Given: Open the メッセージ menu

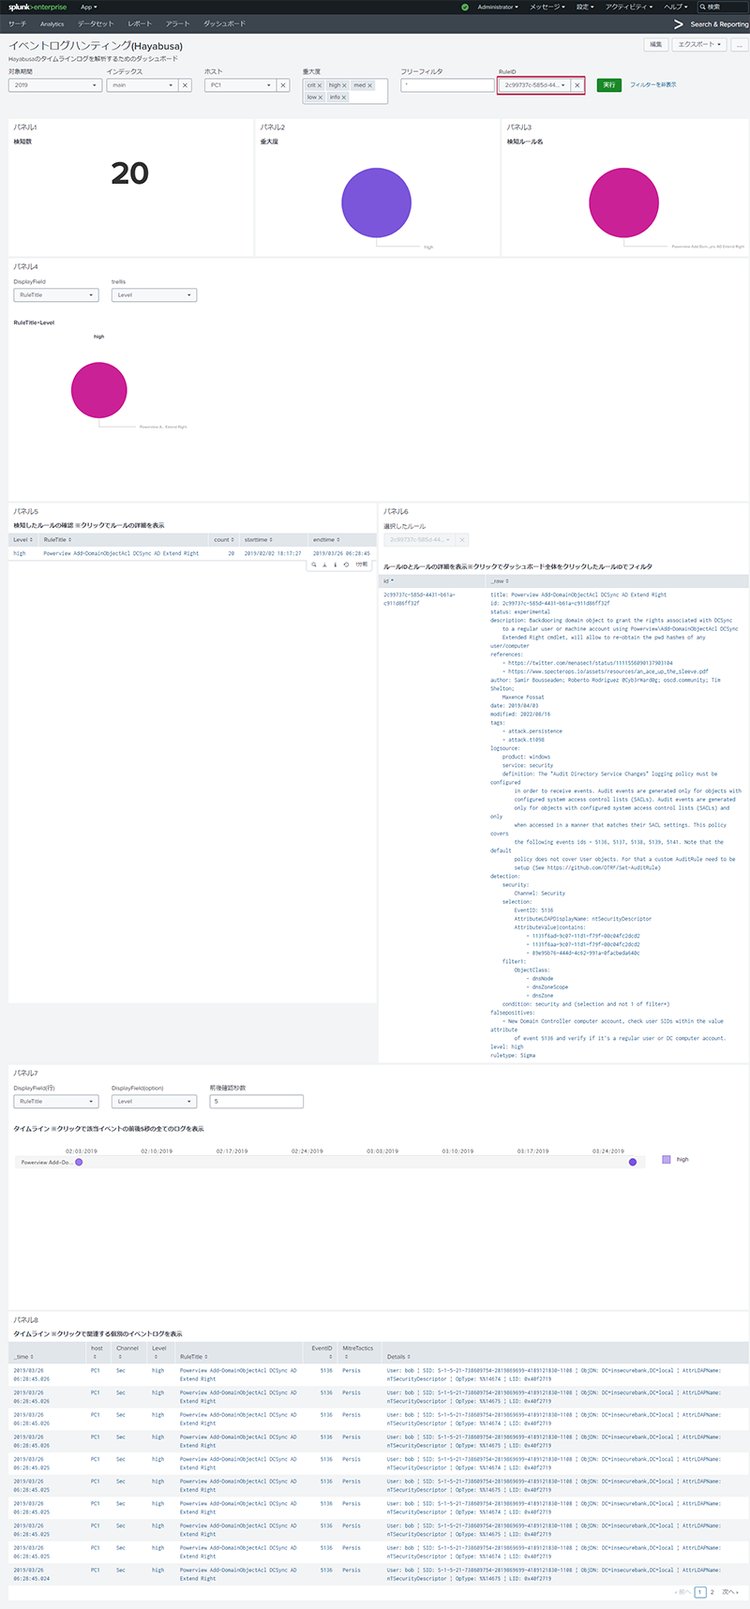Looking at the screenshot, I should pos(547,7).
